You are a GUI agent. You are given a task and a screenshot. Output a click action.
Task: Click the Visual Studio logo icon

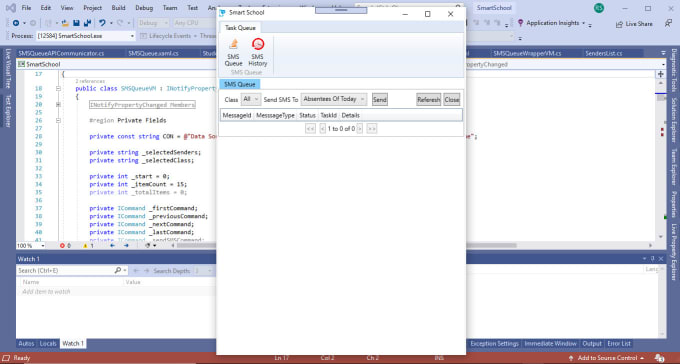tap(11, 8)
